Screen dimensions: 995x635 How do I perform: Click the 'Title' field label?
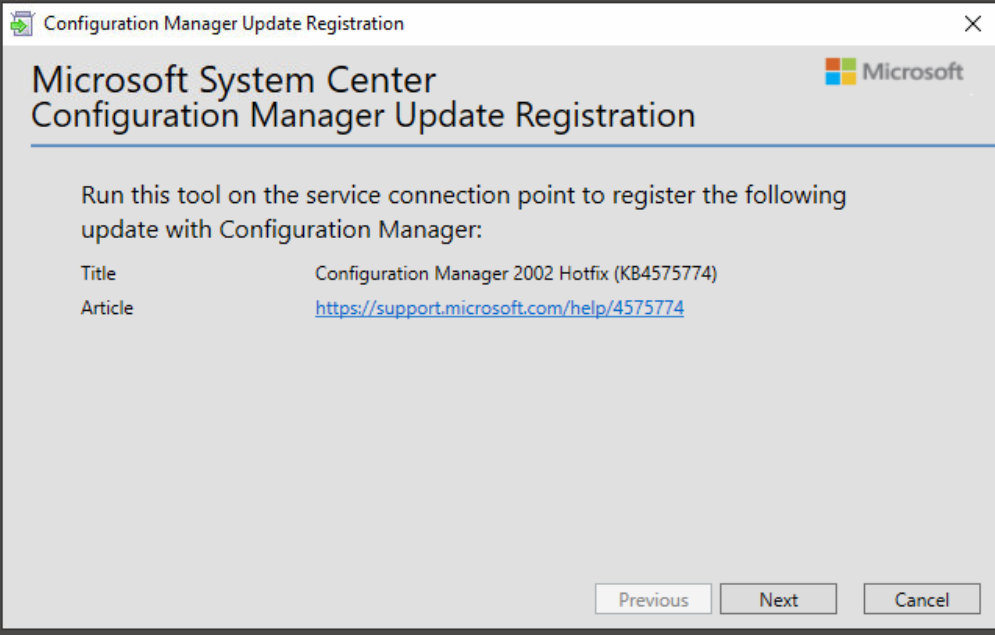coord(98,274)
